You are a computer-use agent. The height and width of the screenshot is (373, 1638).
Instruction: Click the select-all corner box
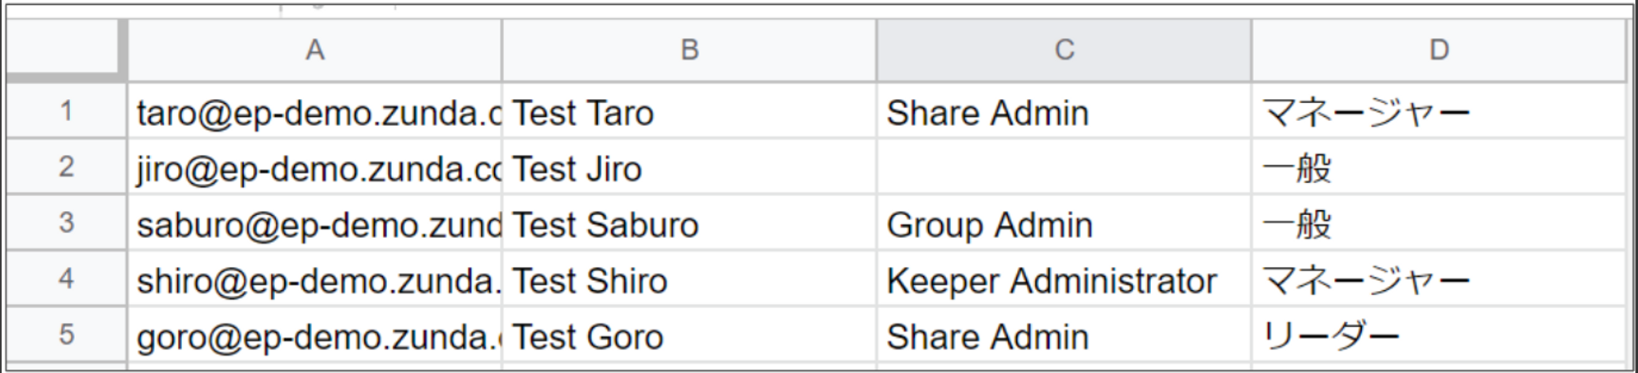[66, 48]
